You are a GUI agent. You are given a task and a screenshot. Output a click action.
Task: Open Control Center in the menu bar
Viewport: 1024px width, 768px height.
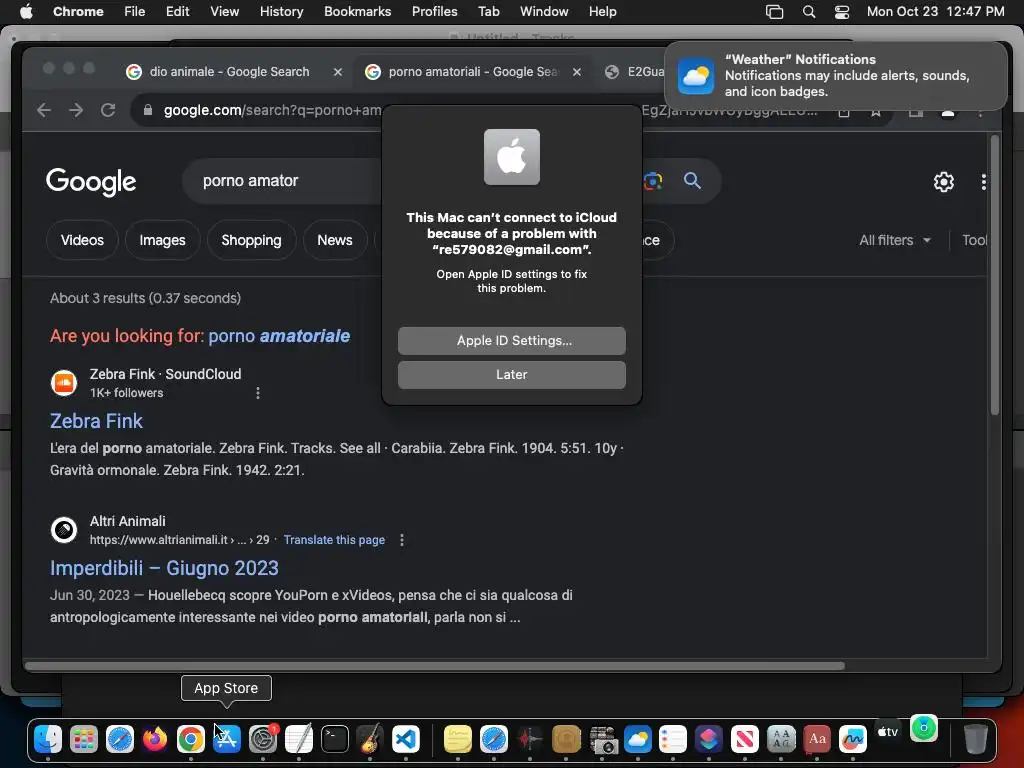click(842, 12)
